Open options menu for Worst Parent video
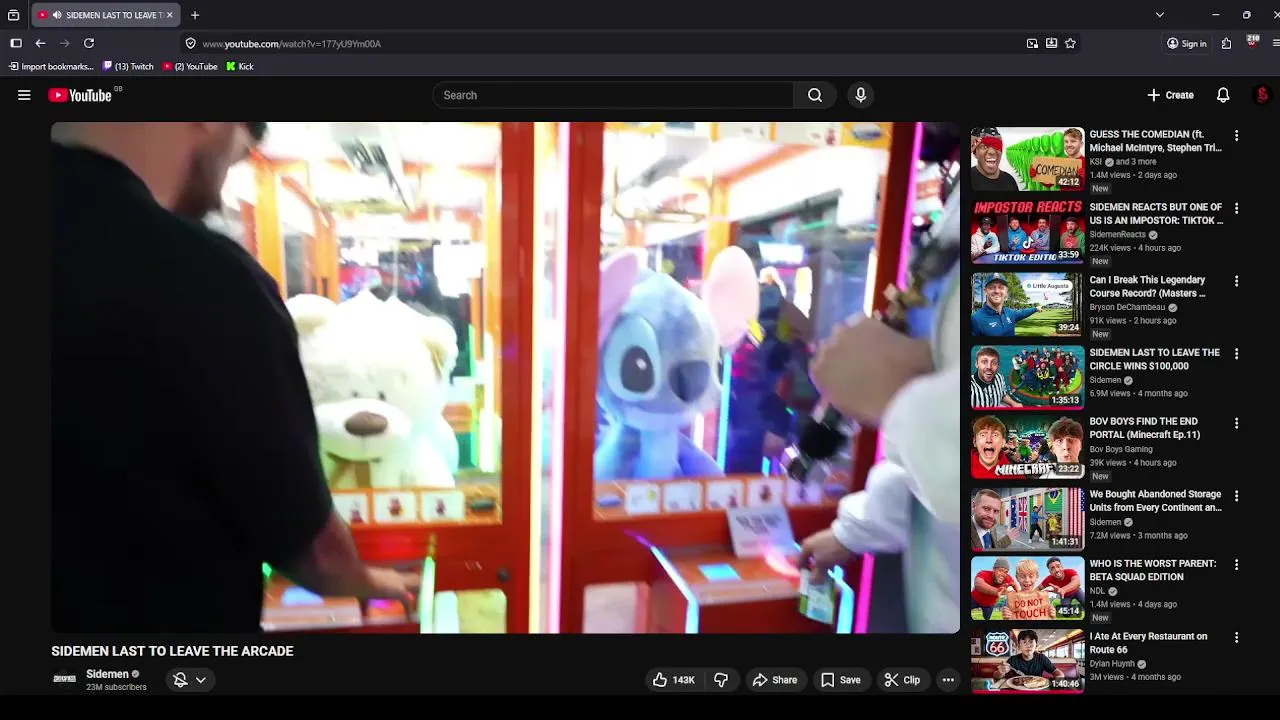1280x720 pixels. click(1236, 564)
